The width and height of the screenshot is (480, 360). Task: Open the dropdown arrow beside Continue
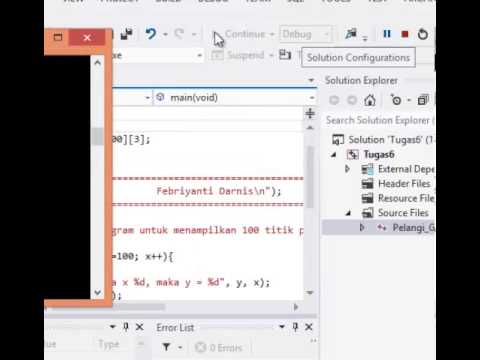pos(272,34)
